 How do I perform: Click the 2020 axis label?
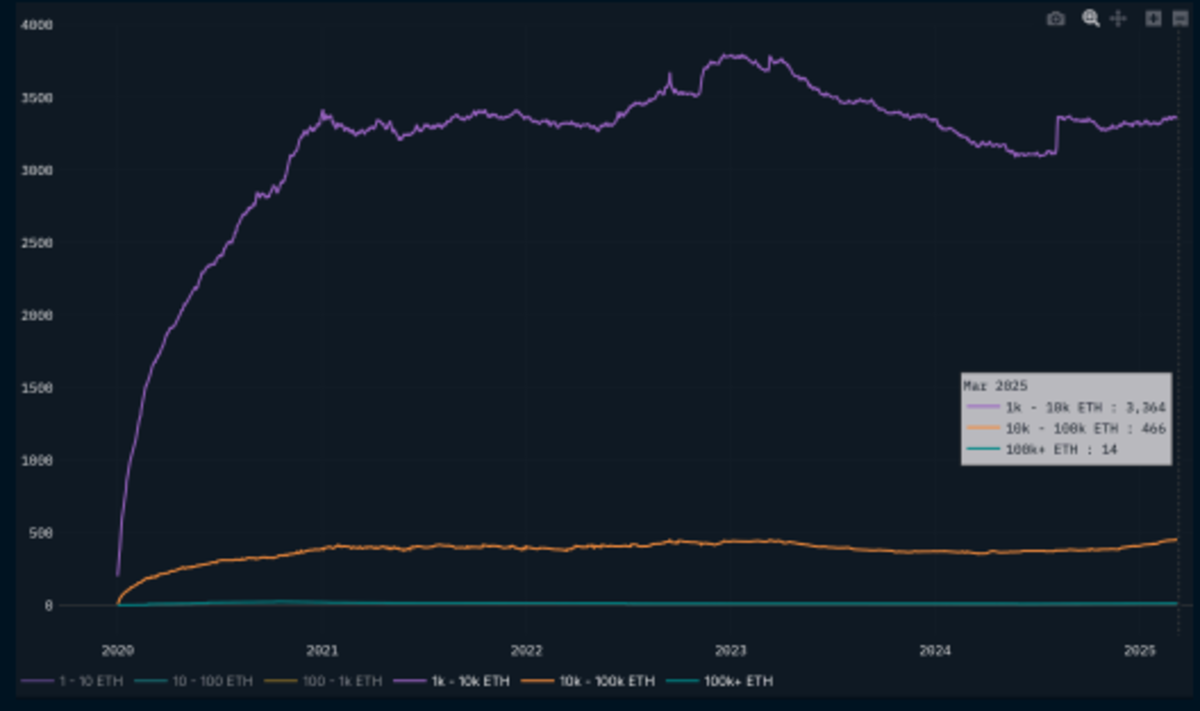[x=120, y=648]
